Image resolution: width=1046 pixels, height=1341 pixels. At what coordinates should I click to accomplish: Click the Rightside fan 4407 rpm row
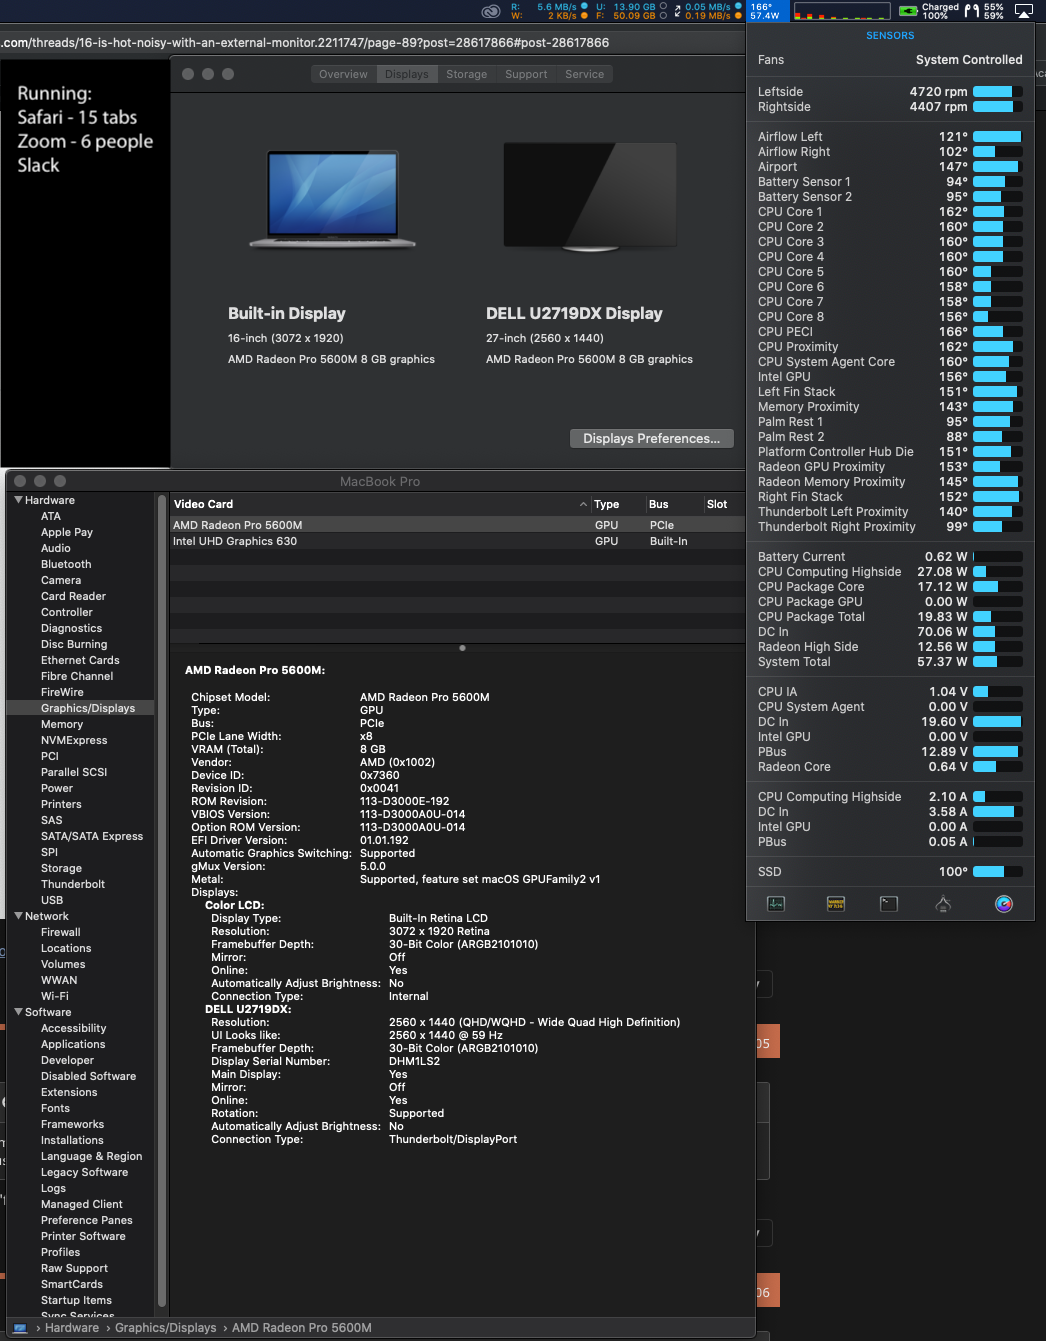pos(890,107)
